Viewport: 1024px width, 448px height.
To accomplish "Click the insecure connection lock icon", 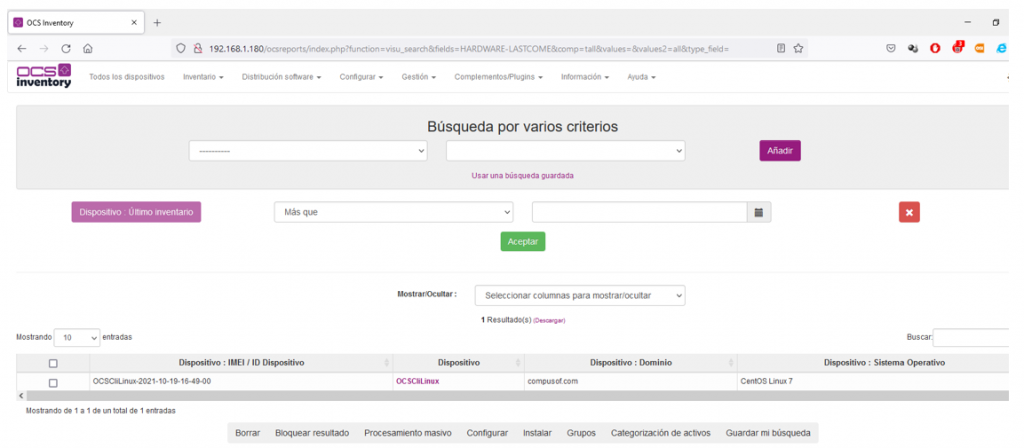I will (x=197, y=48).
